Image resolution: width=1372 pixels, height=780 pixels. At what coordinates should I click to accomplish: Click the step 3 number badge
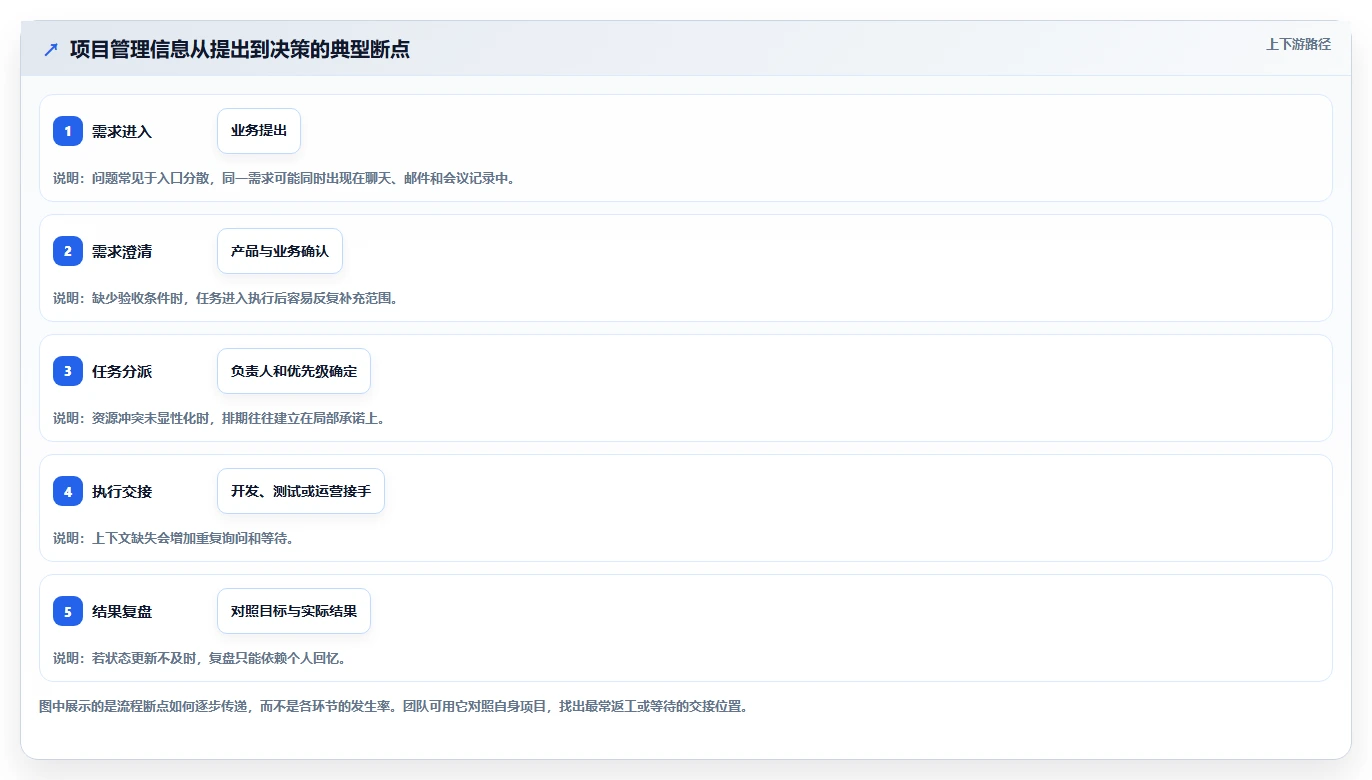coord(68,371)
